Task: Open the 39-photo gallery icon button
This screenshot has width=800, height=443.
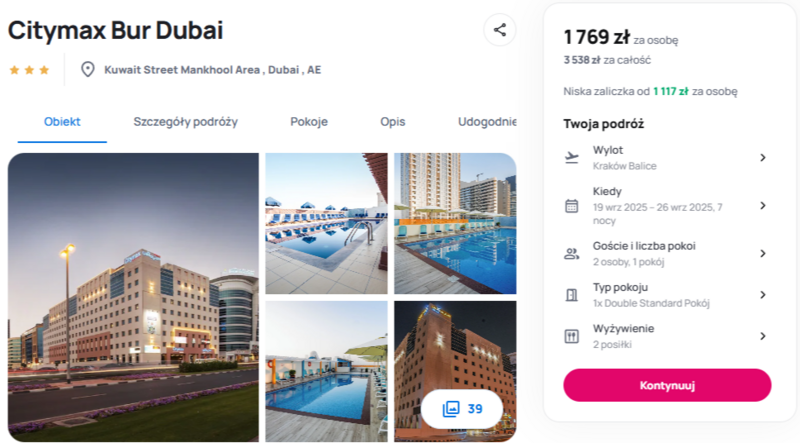Action: click(x=462, y=409)
